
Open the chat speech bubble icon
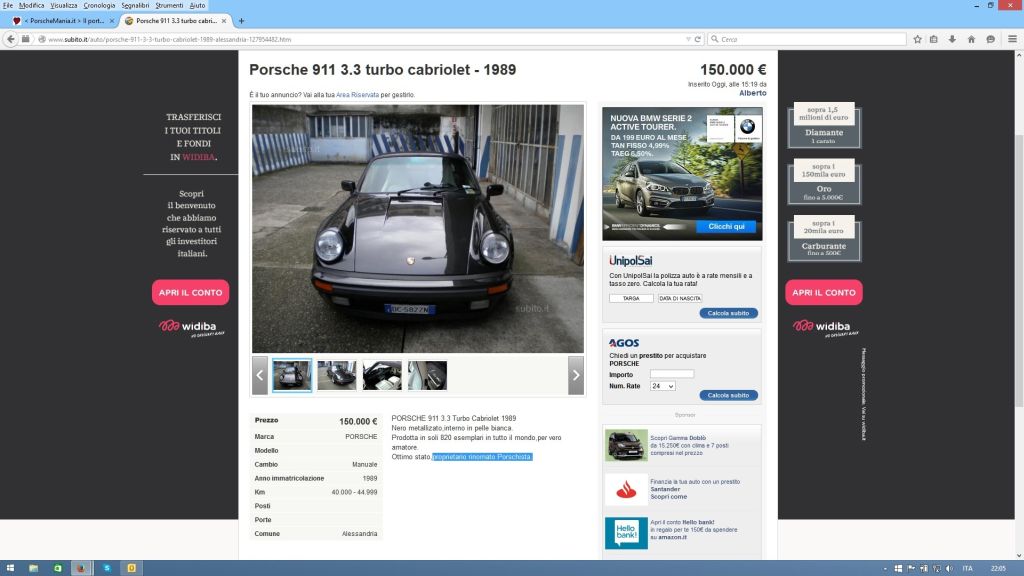point(991,39)
